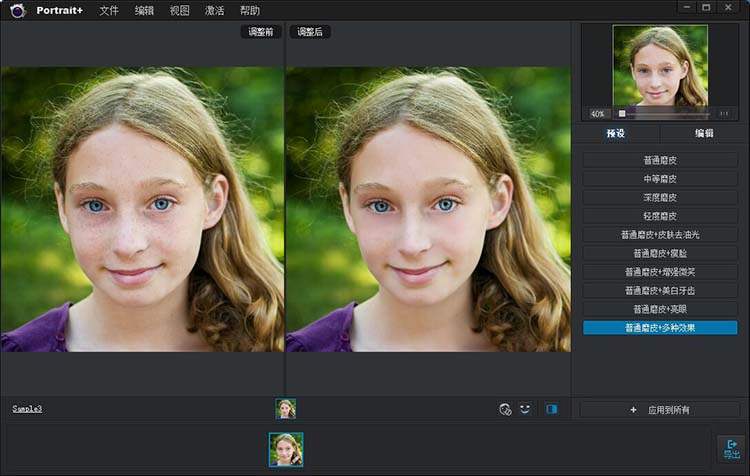Image resolution: width=750 pixels, height=476 pixels.
Task: Click the plus icon on 应用到所有
Action: click(x=633, y=410)
